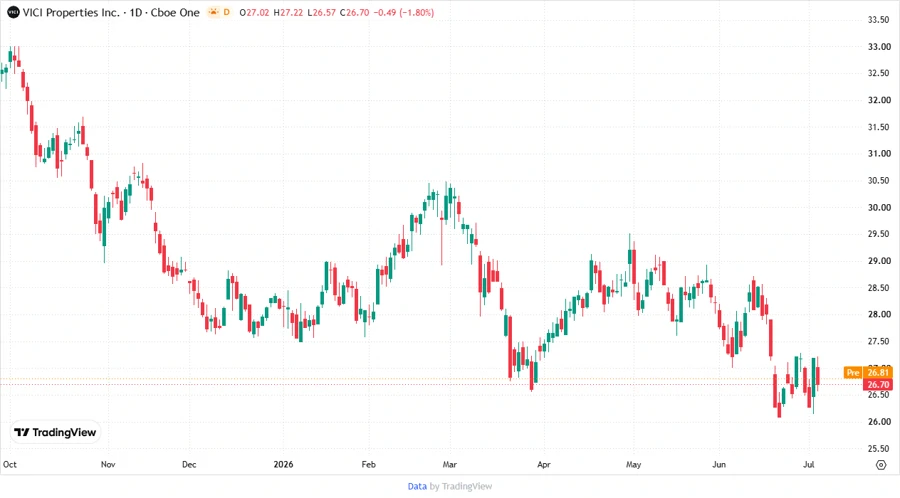Click the open value O27.02
The image size is (900, 498).
[254, 13]
